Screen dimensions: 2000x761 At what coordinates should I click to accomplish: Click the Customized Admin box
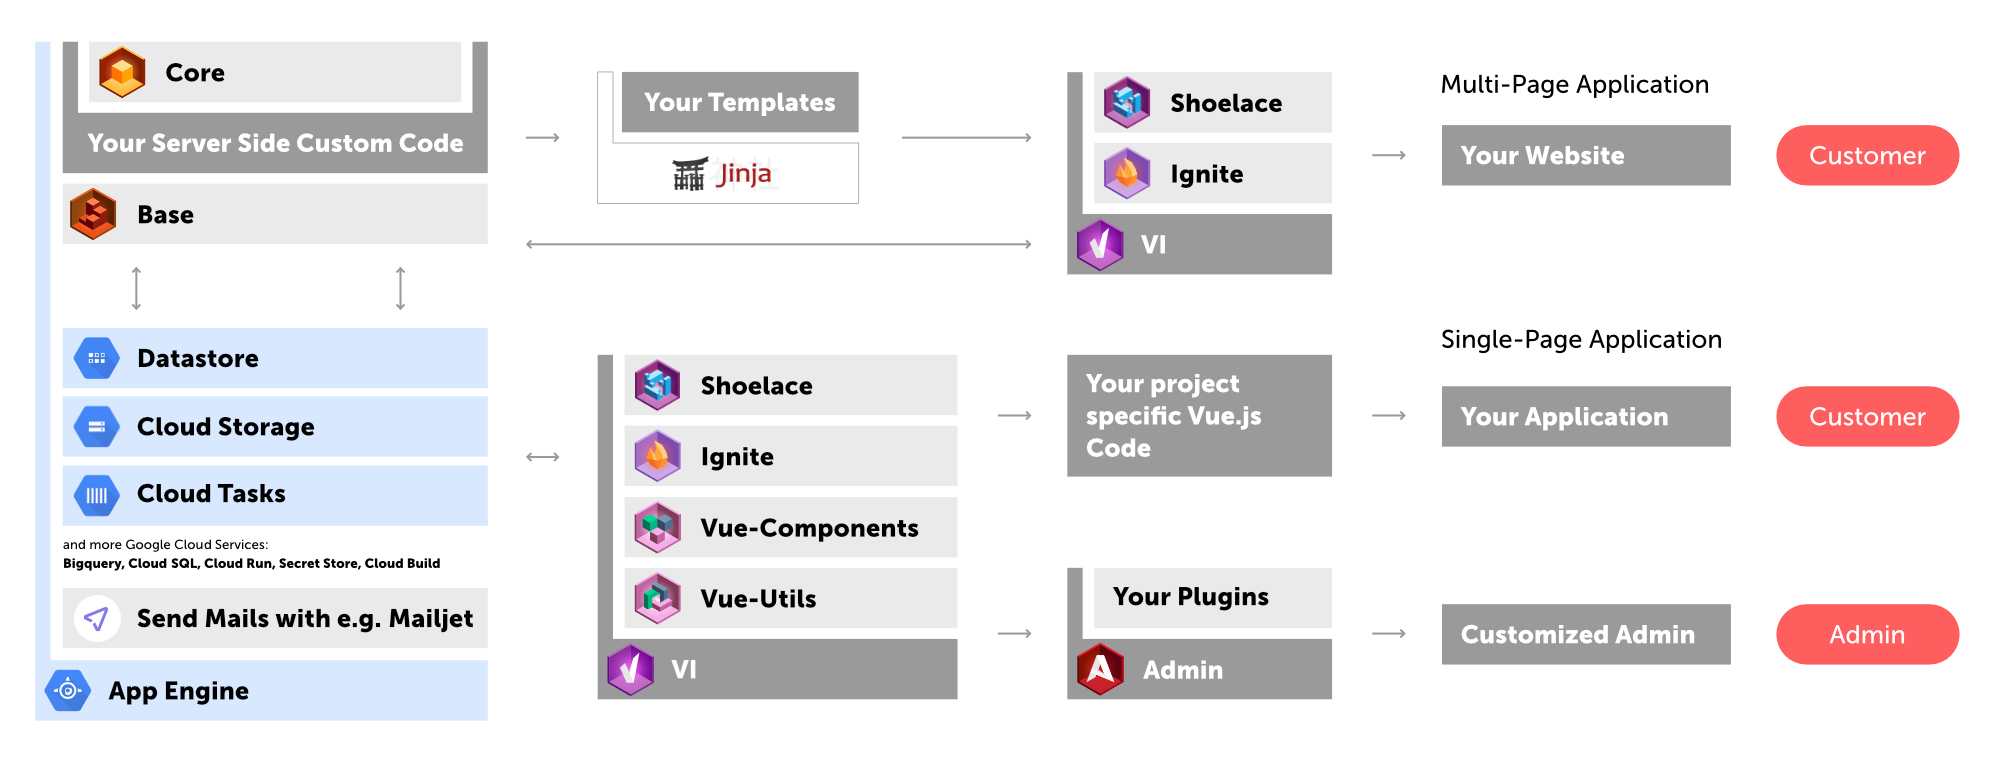click(x=1586, y=634)
